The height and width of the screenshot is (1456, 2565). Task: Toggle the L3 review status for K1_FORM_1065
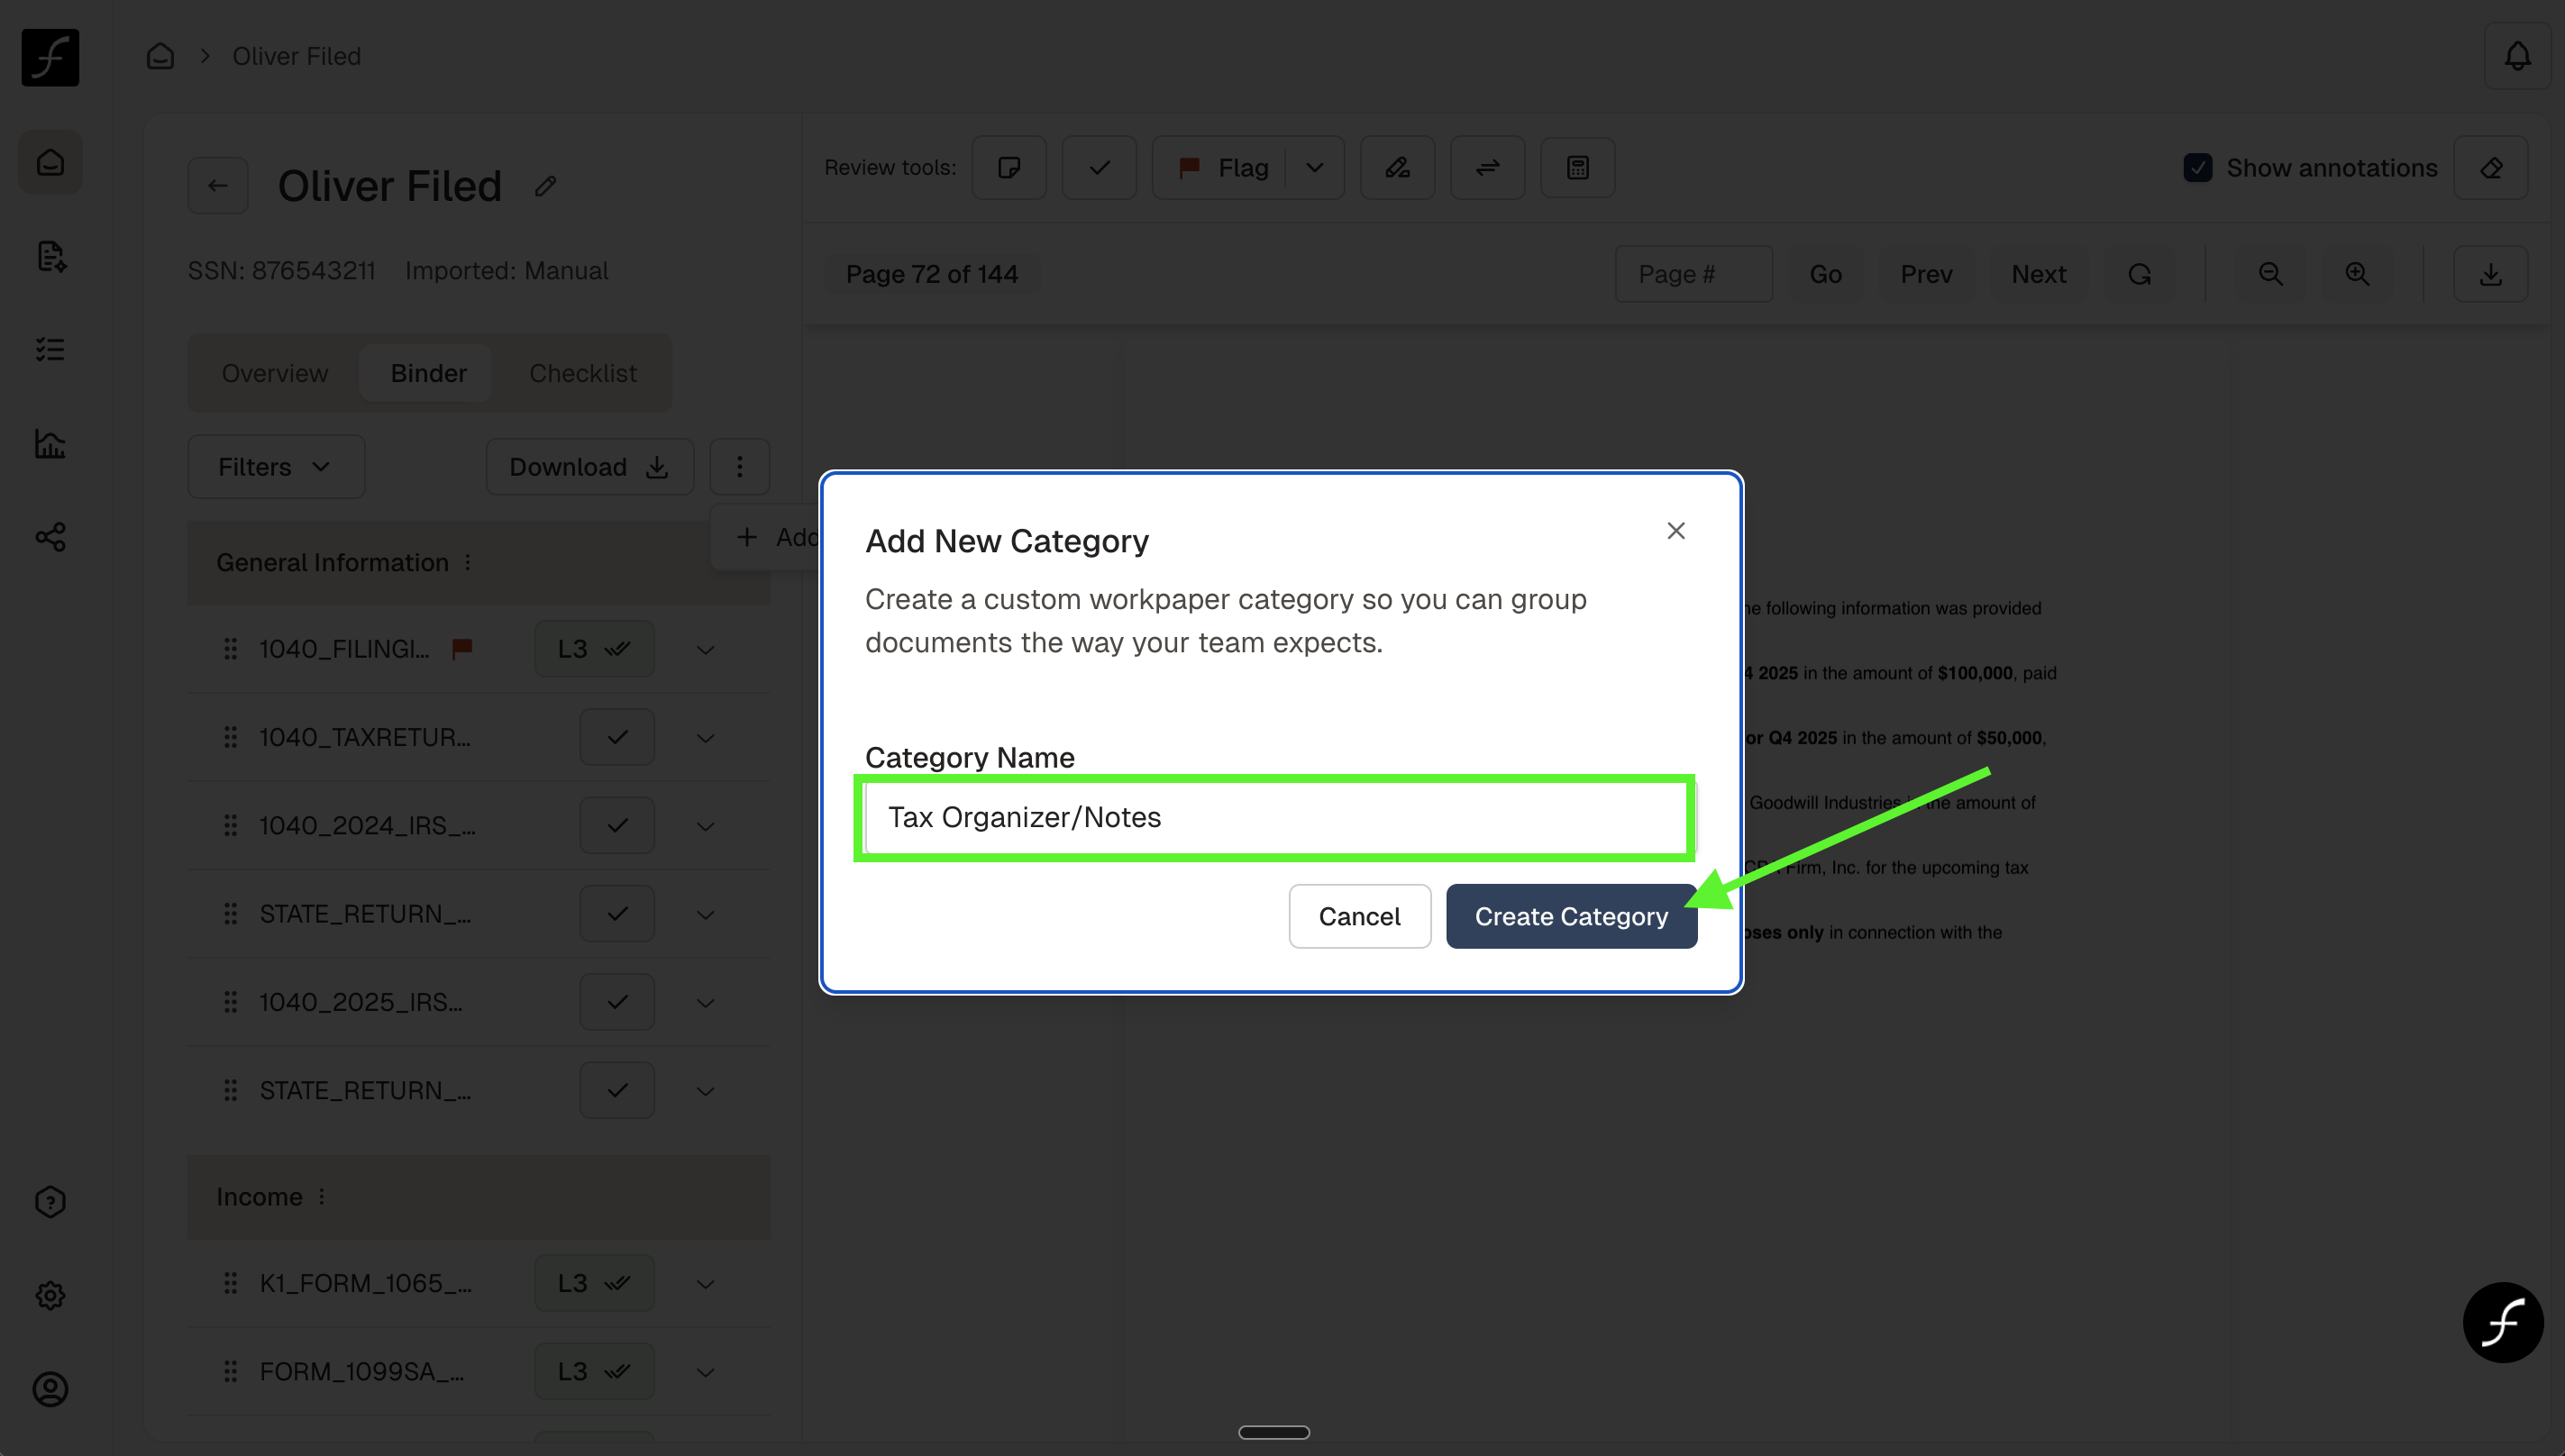(594, 1283)
